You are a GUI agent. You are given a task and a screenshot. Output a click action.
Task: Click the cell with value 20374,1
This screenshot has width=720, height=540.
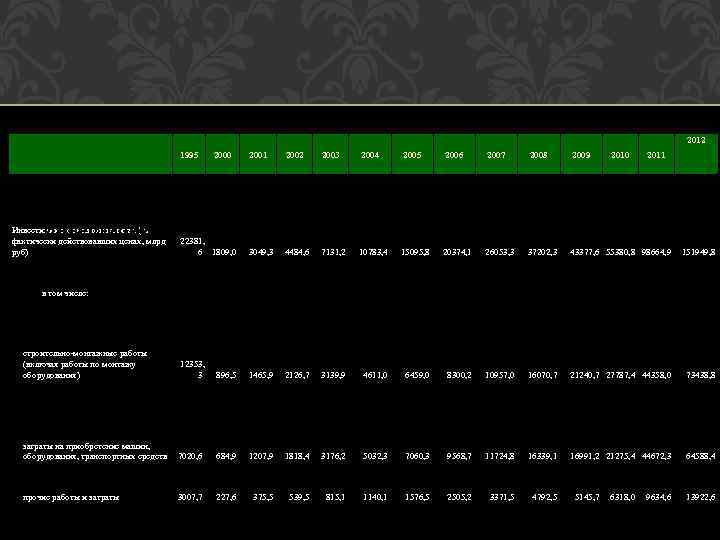456,252
